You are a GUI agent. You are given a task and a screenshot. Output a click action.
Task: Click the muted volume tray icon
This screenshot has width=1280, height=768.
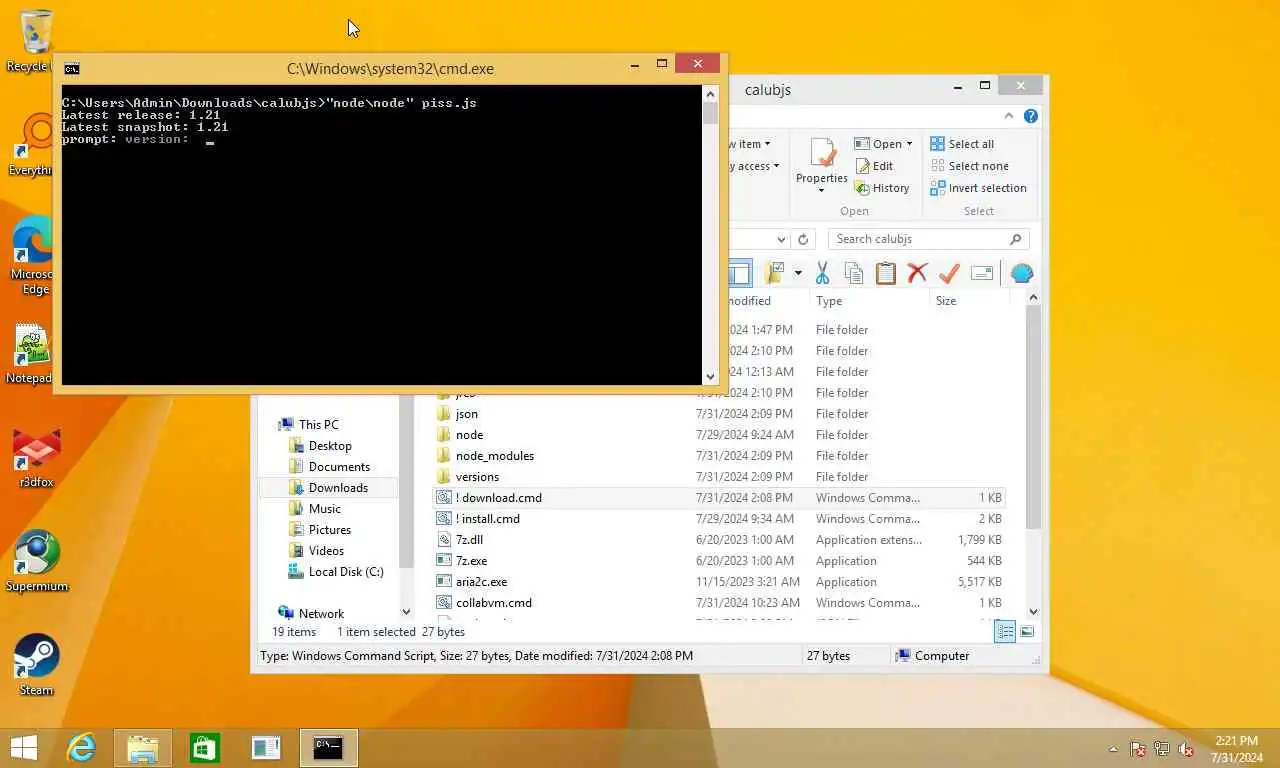coord(1186,749)
